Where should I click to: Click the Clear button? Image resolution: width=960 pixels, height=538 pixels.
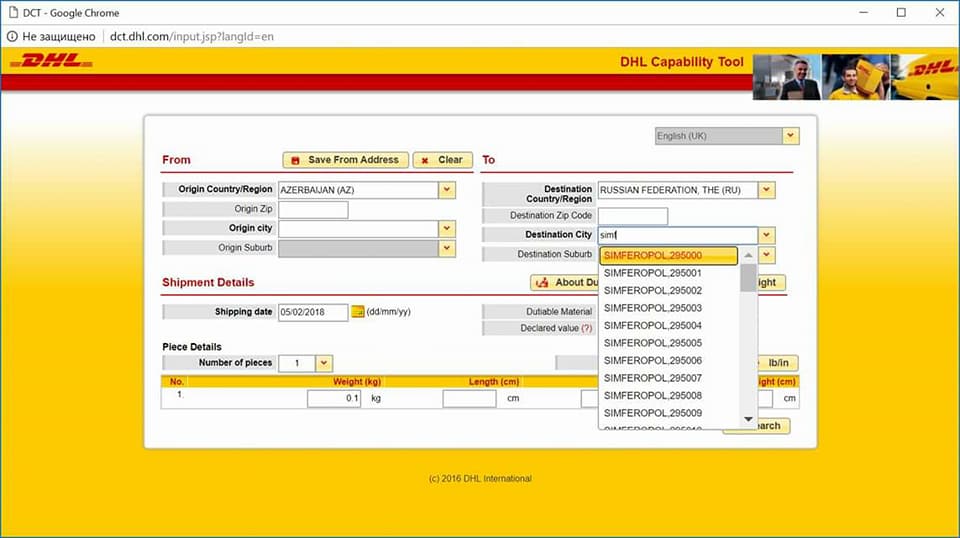click(443, 160)
